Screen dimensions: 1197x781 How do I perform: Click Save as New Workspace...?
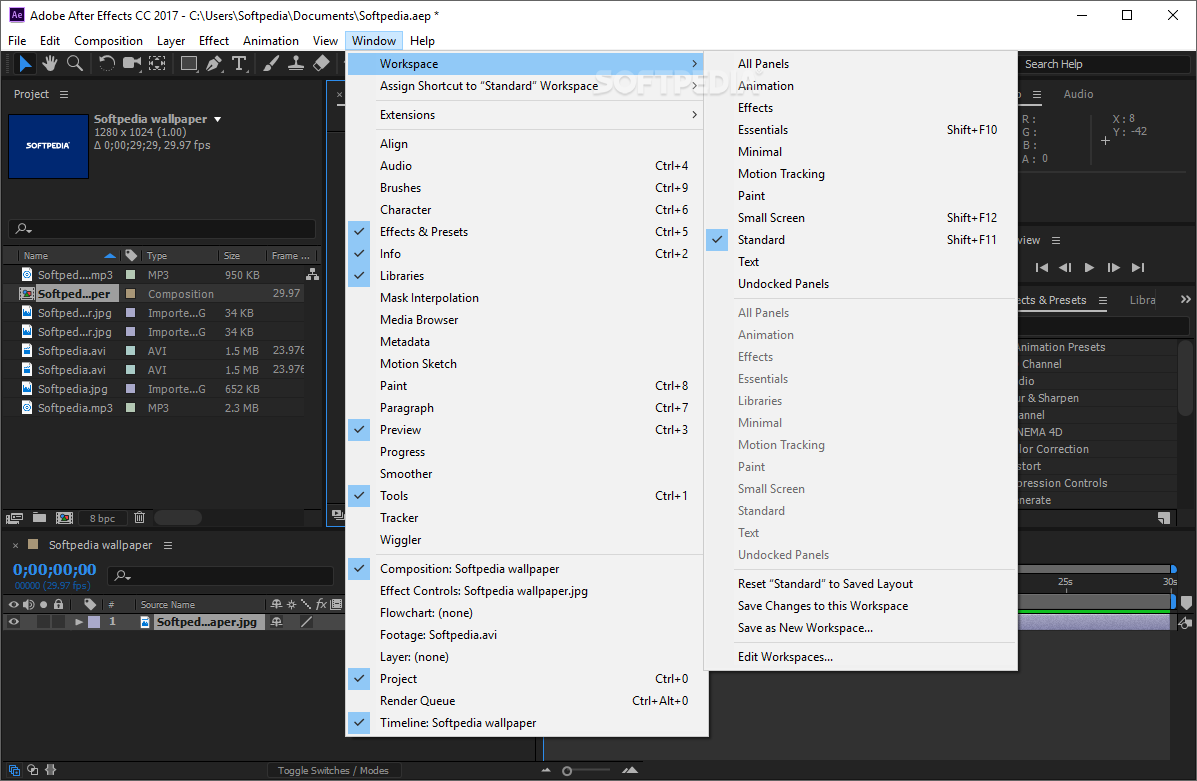coord(861,628)
